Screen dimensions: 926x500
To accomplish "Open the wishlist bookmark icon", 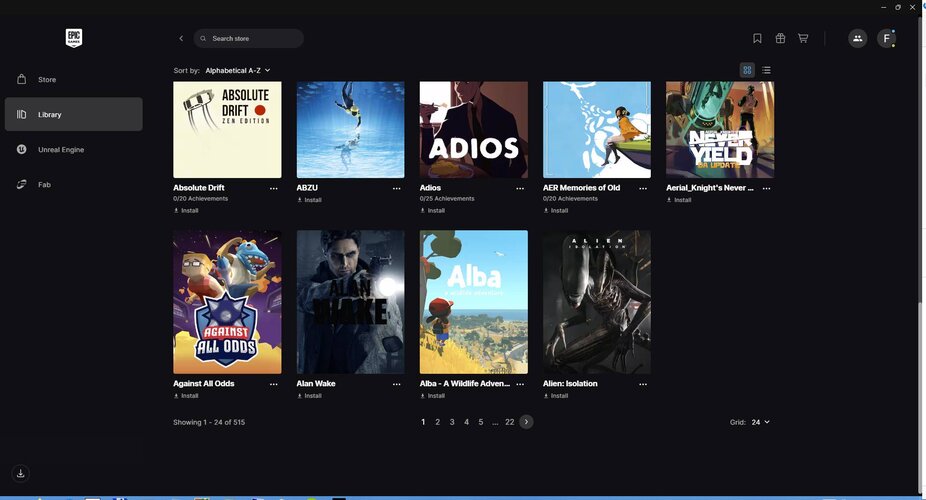I will pyautogui.click(x=757, y=38).
